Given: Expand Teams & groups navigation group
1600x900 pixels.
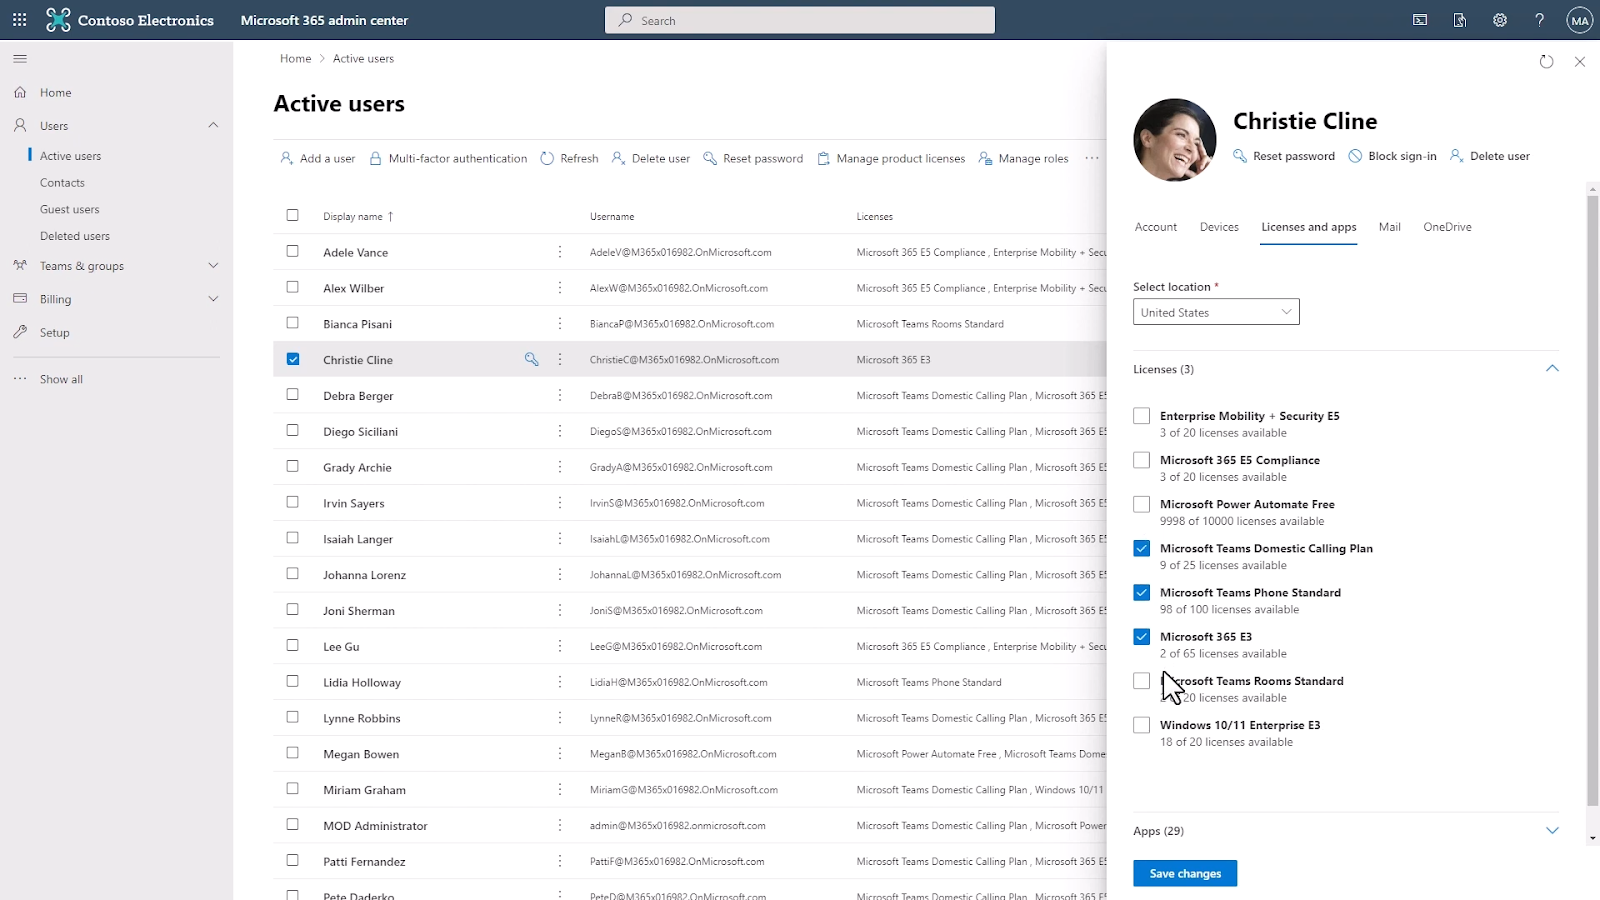Looking at the screenshot, I should (213, 265).
